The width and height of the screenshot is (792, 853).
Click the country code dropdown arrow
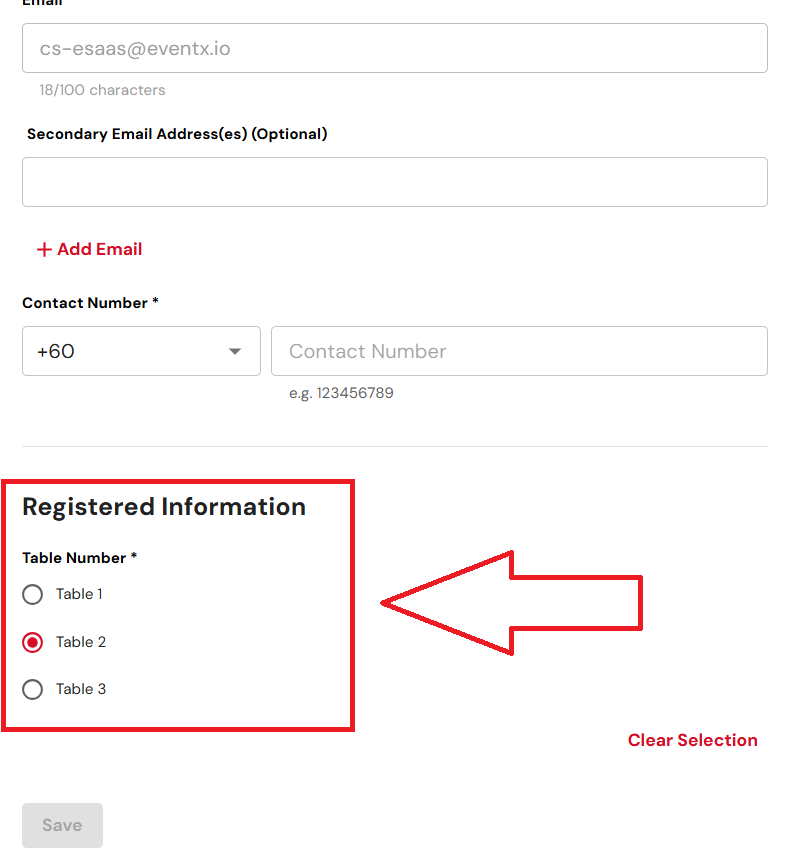coord(235,351)
